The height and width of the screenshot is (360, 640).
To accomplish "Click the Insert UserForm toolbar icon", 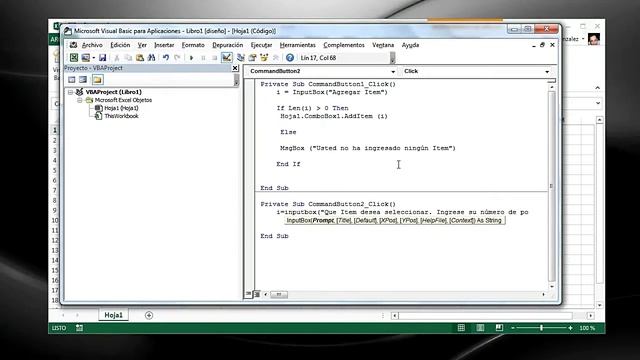I will [85, 58].
